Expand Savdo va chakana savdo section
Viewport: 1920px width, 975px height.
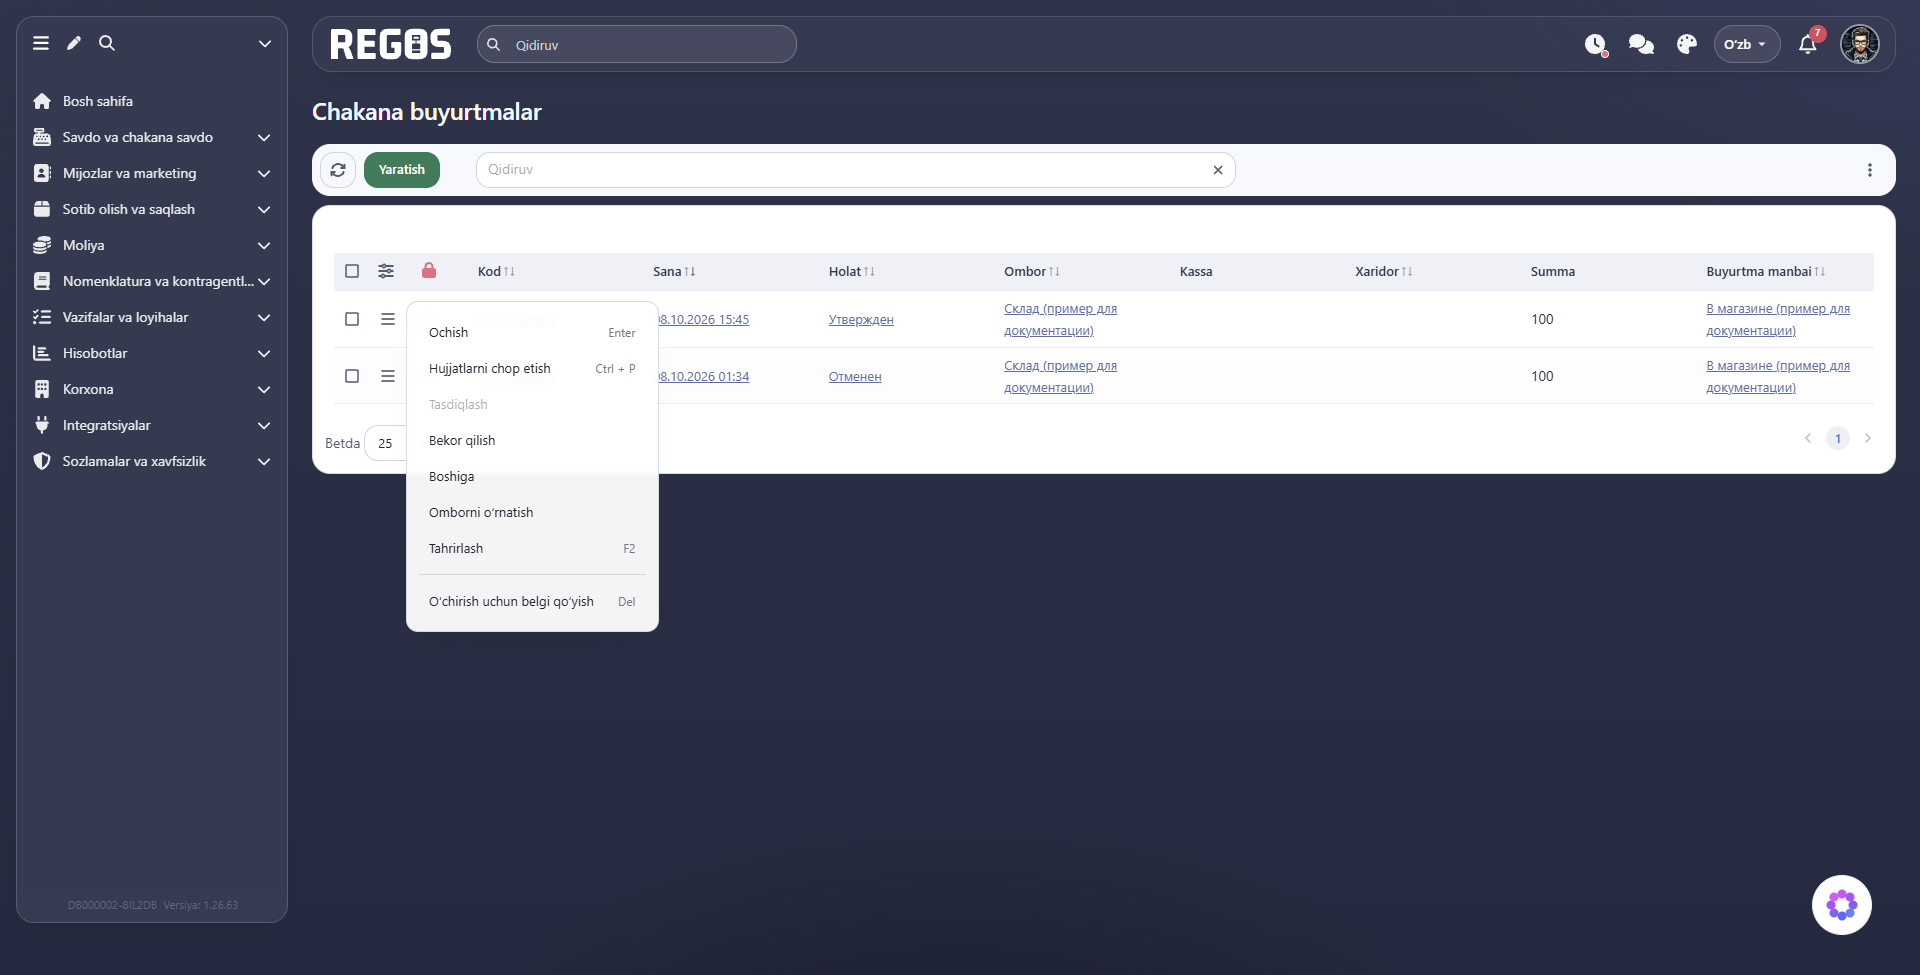[x=152, y=137]
